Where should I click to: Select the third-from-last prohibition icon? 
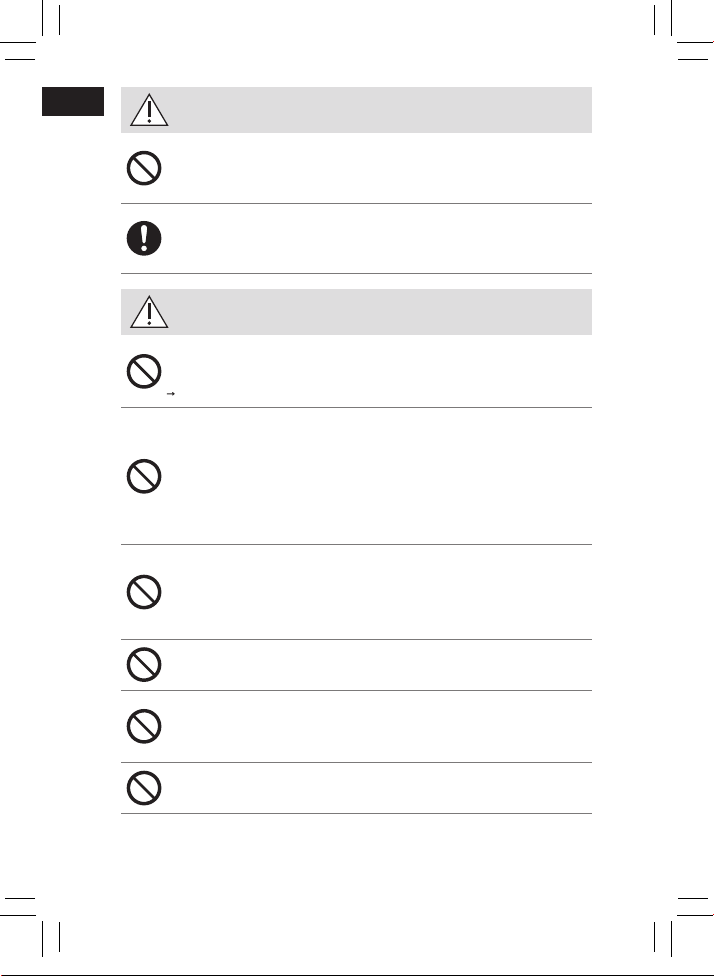tap(144, 665)
